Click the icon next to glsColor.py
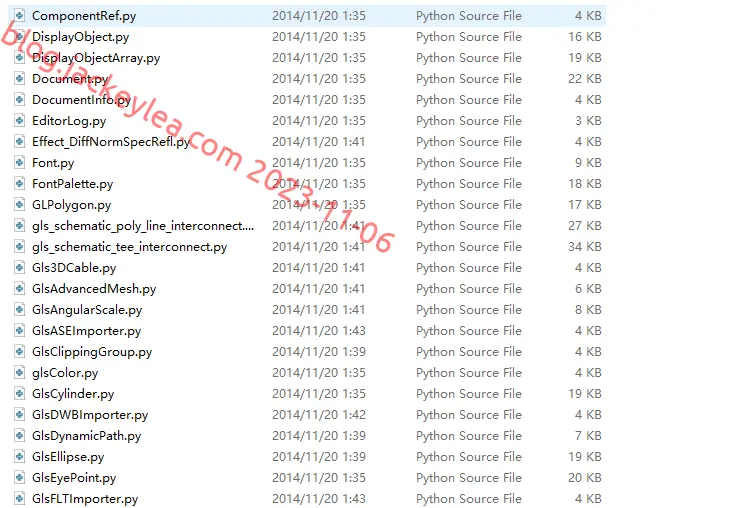Viewport: 735px width, 508px height. click(19, 373)
